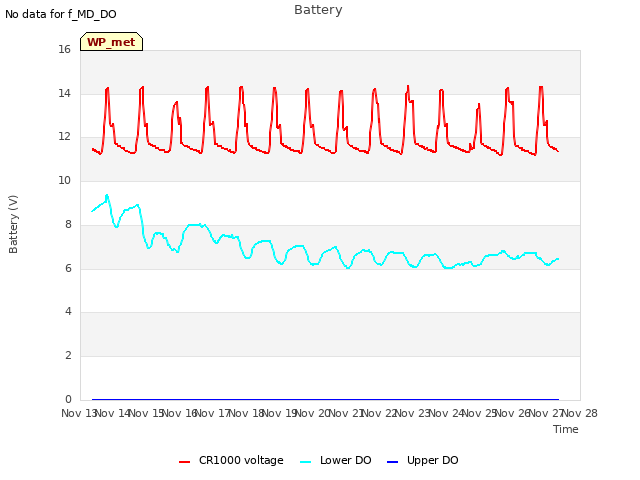The image size is (640, 480).
Task: Click the Nov 13 x-axis tick label
Action: (79, 413)
